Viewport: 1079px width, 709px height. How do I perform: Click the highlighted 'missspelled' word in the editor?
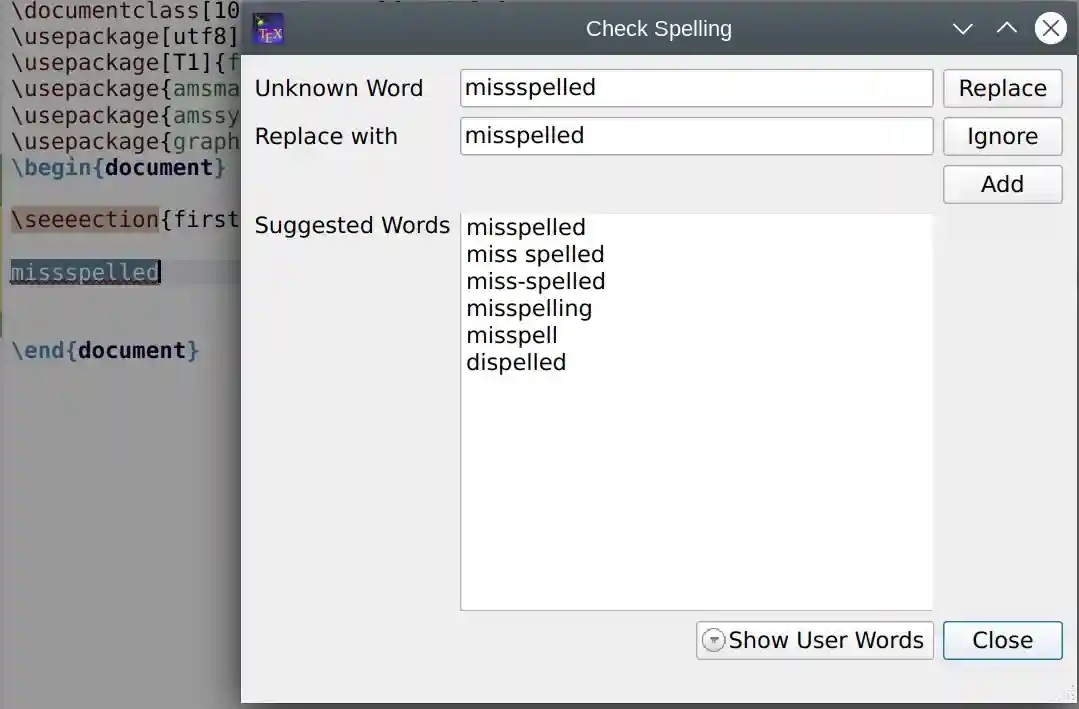[85, 271]
